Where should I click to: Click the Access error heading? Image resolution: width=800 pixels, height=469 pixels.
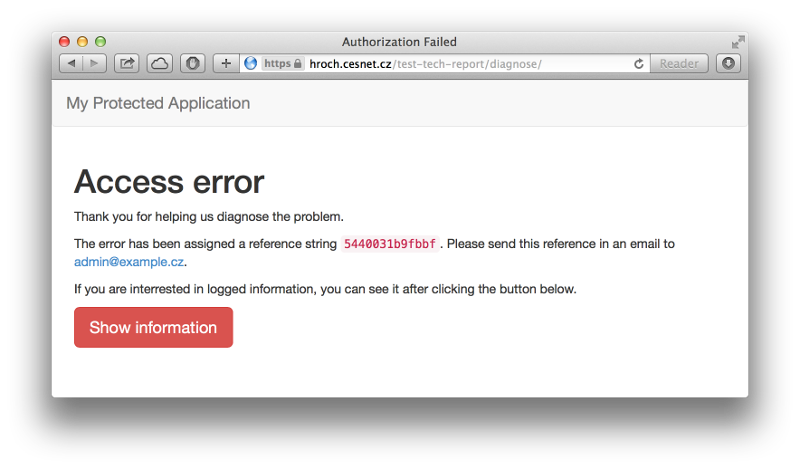(x=169, y=182)
